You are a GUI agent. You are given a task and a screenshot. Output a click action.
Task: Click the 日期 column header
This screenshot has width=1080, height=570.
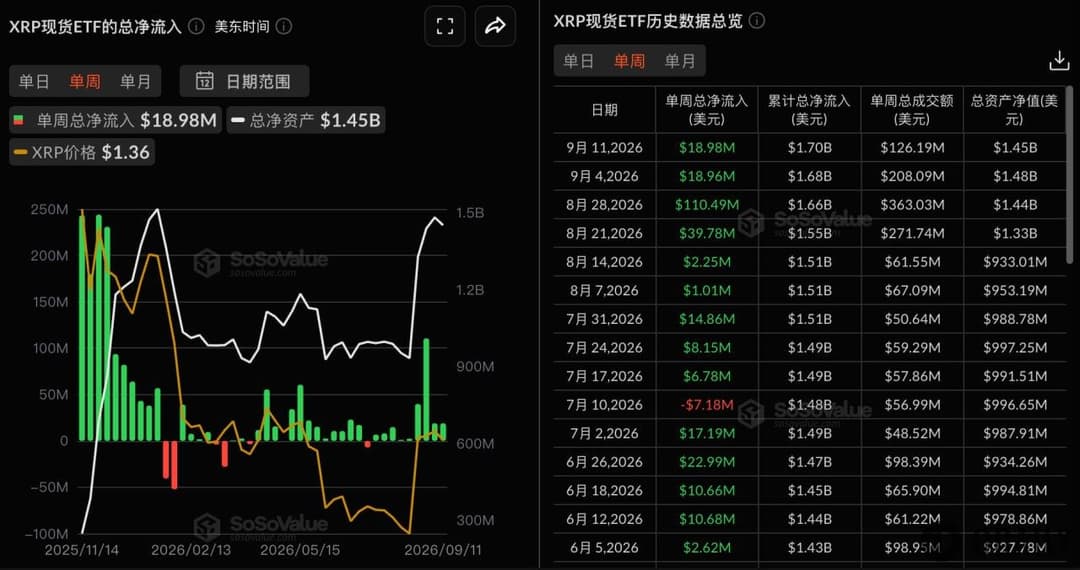pyautogui.click(x=605, y=109)
